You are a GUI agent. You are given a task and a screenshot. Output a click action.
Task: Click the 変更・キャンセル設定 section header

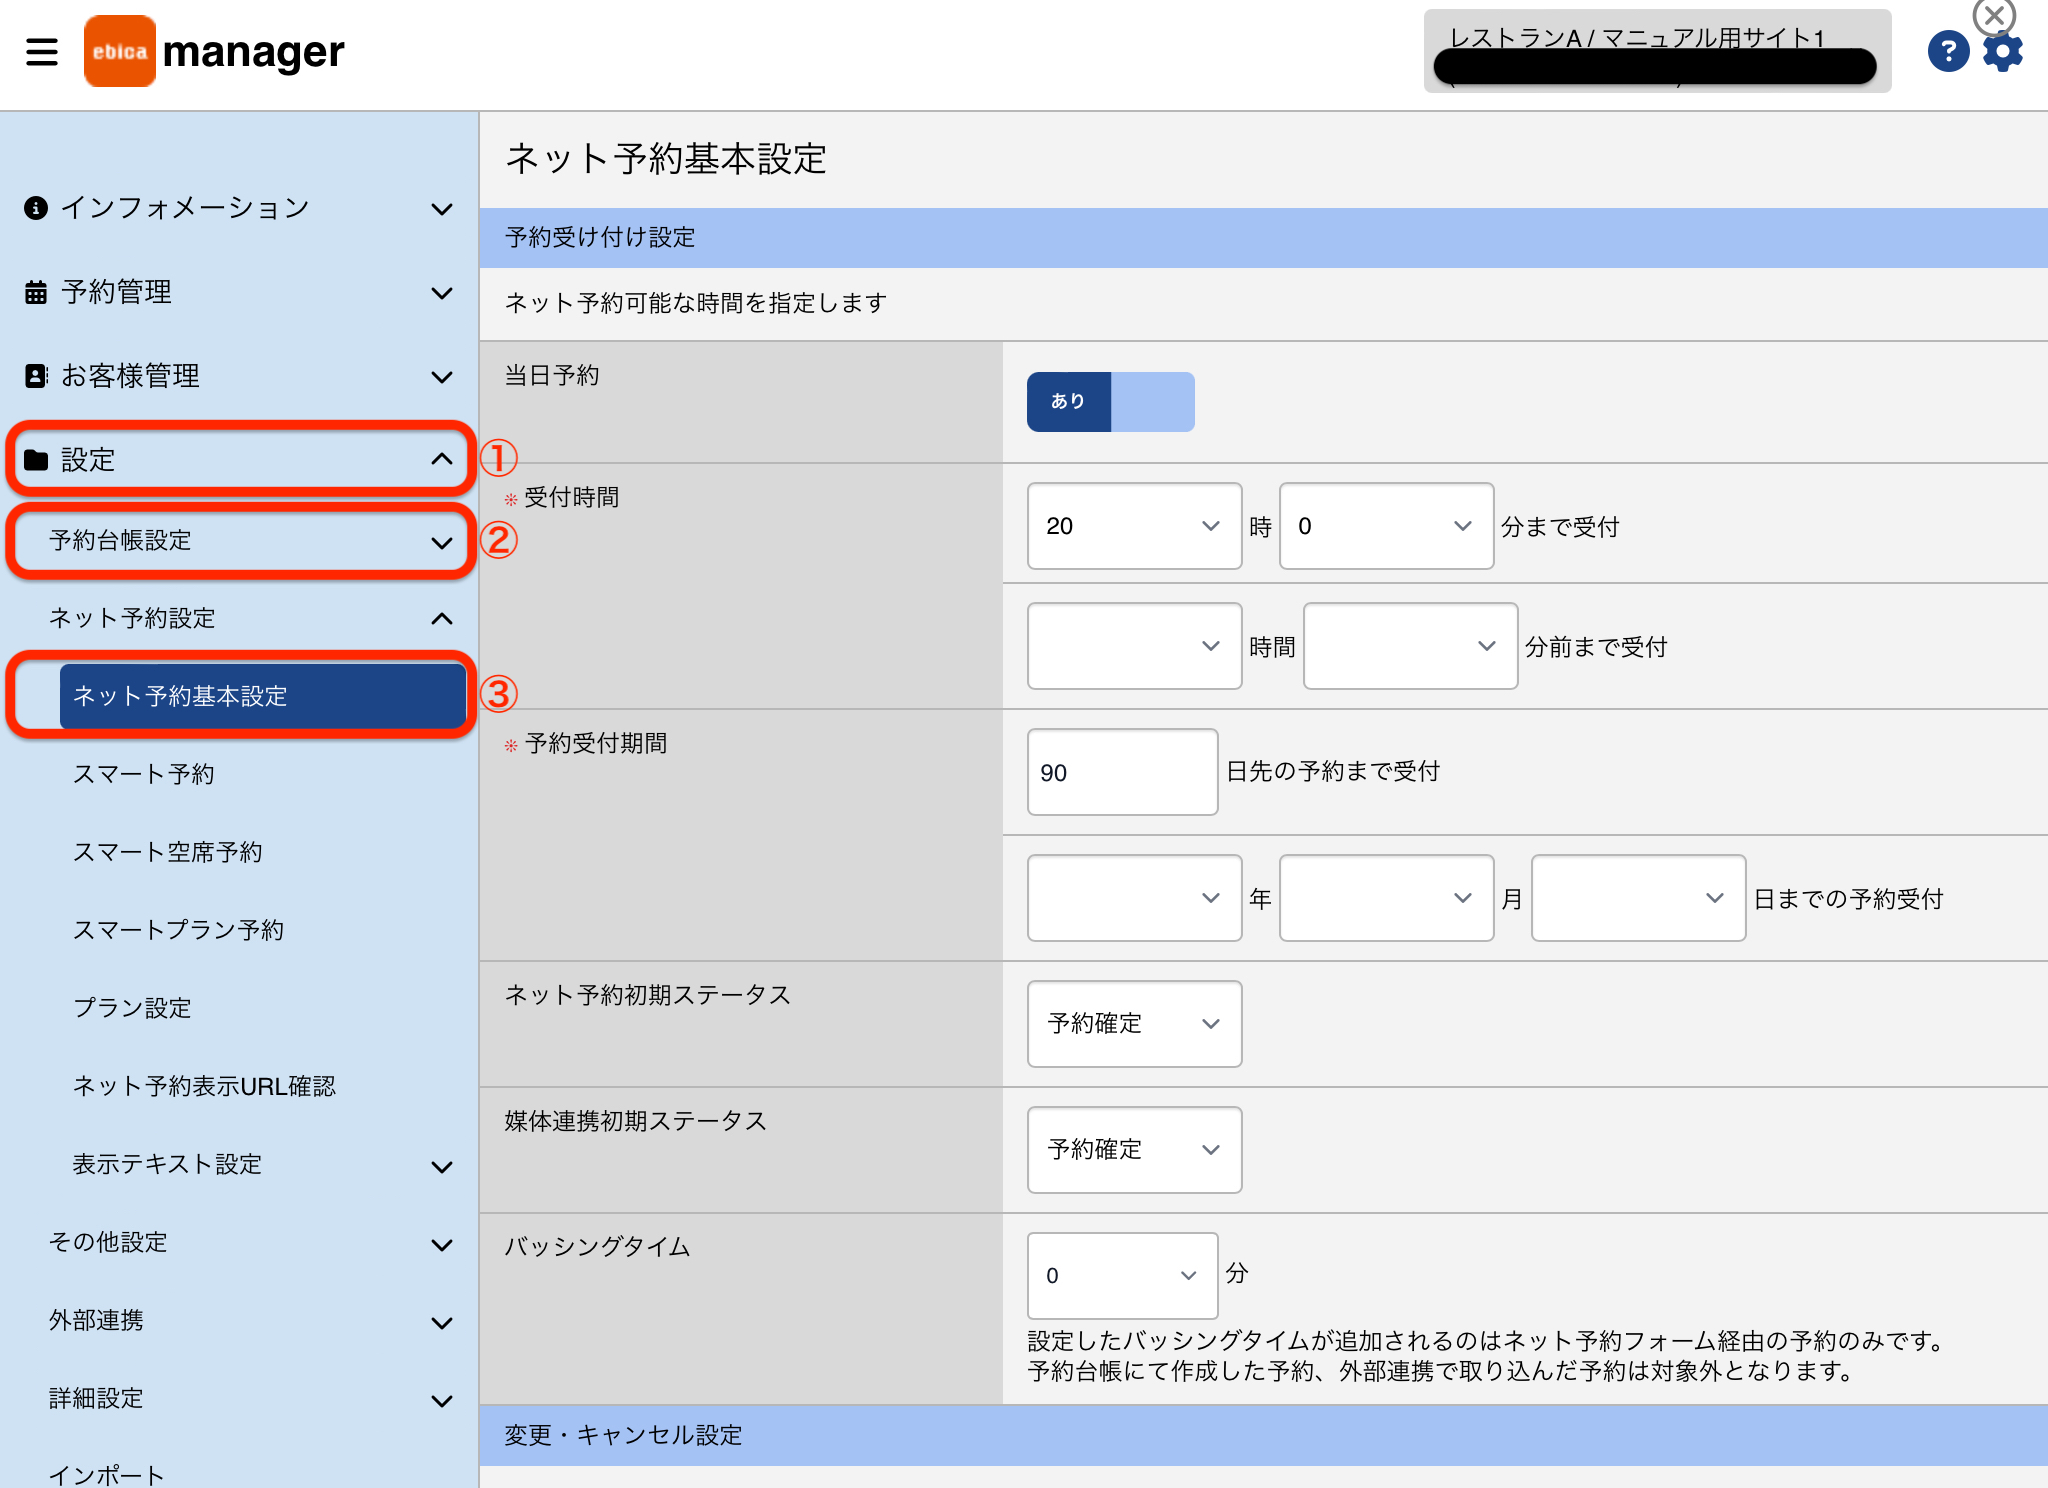click(x=1263, y=1436)
